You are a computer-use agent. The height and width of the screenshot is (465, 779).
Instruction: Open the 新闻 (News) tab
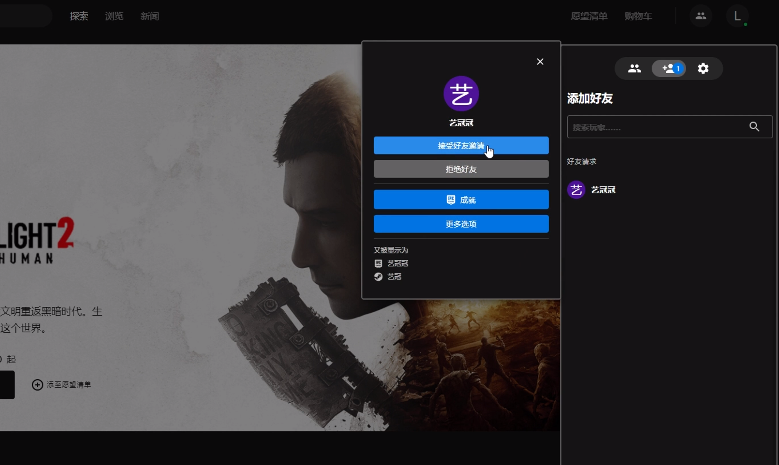tap(149, 17)
